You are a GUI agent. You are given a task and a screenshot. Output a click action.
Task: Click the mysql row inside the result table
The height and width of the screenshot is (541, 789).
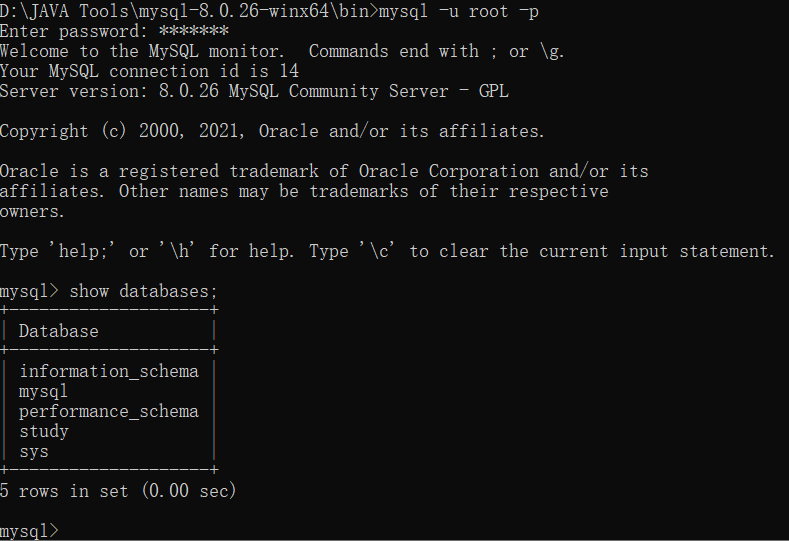tap(44, 391)
